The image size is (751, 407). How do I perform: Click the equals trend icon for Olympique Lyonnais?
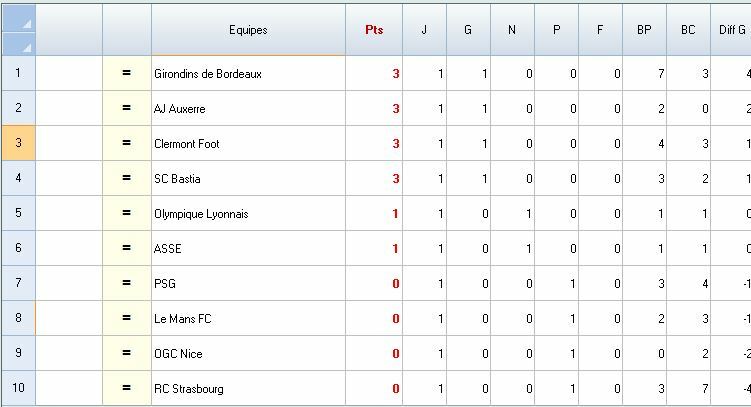pos(126,214)
